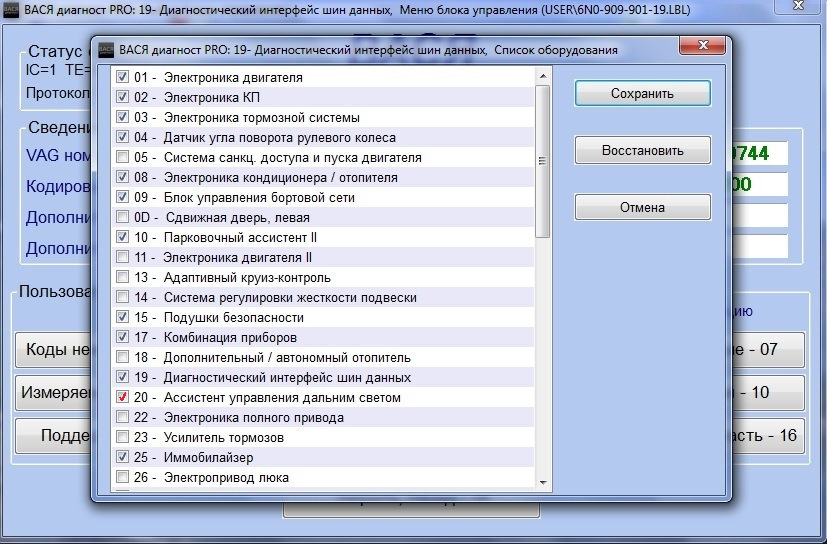
Task: Uncheck 02 Электроника КП checkbox
Action: click(x=122, y=97)
